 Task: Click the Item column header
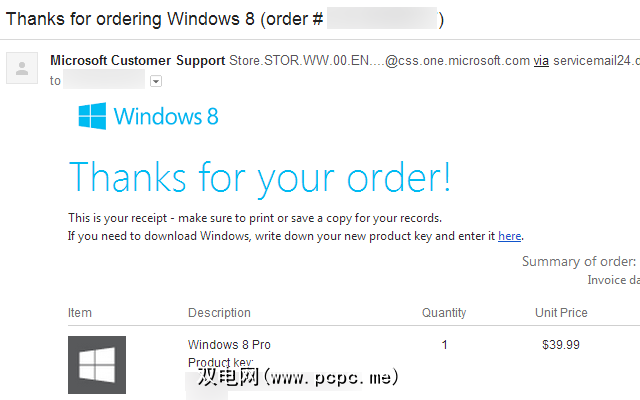(x=80, y=313)
